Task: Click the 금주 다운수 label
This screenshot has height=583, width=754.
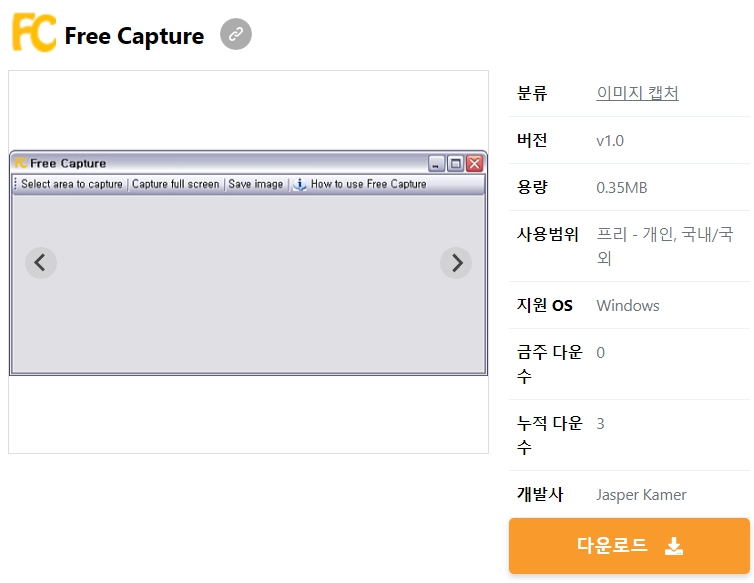Action: 550,364
